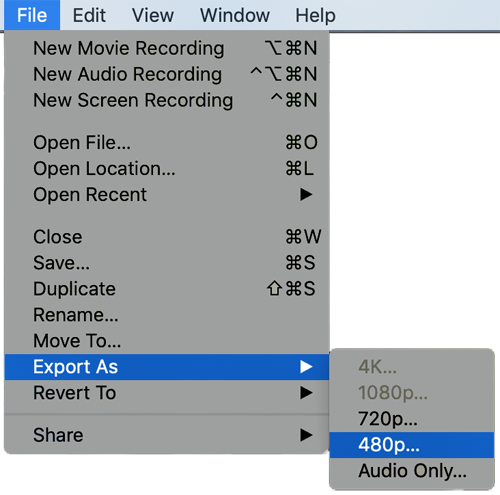Image resolution: width=500 pixels, height=495 pixels.
Task: Expand the Export As submenu
Action: click(x=167, y=367)
